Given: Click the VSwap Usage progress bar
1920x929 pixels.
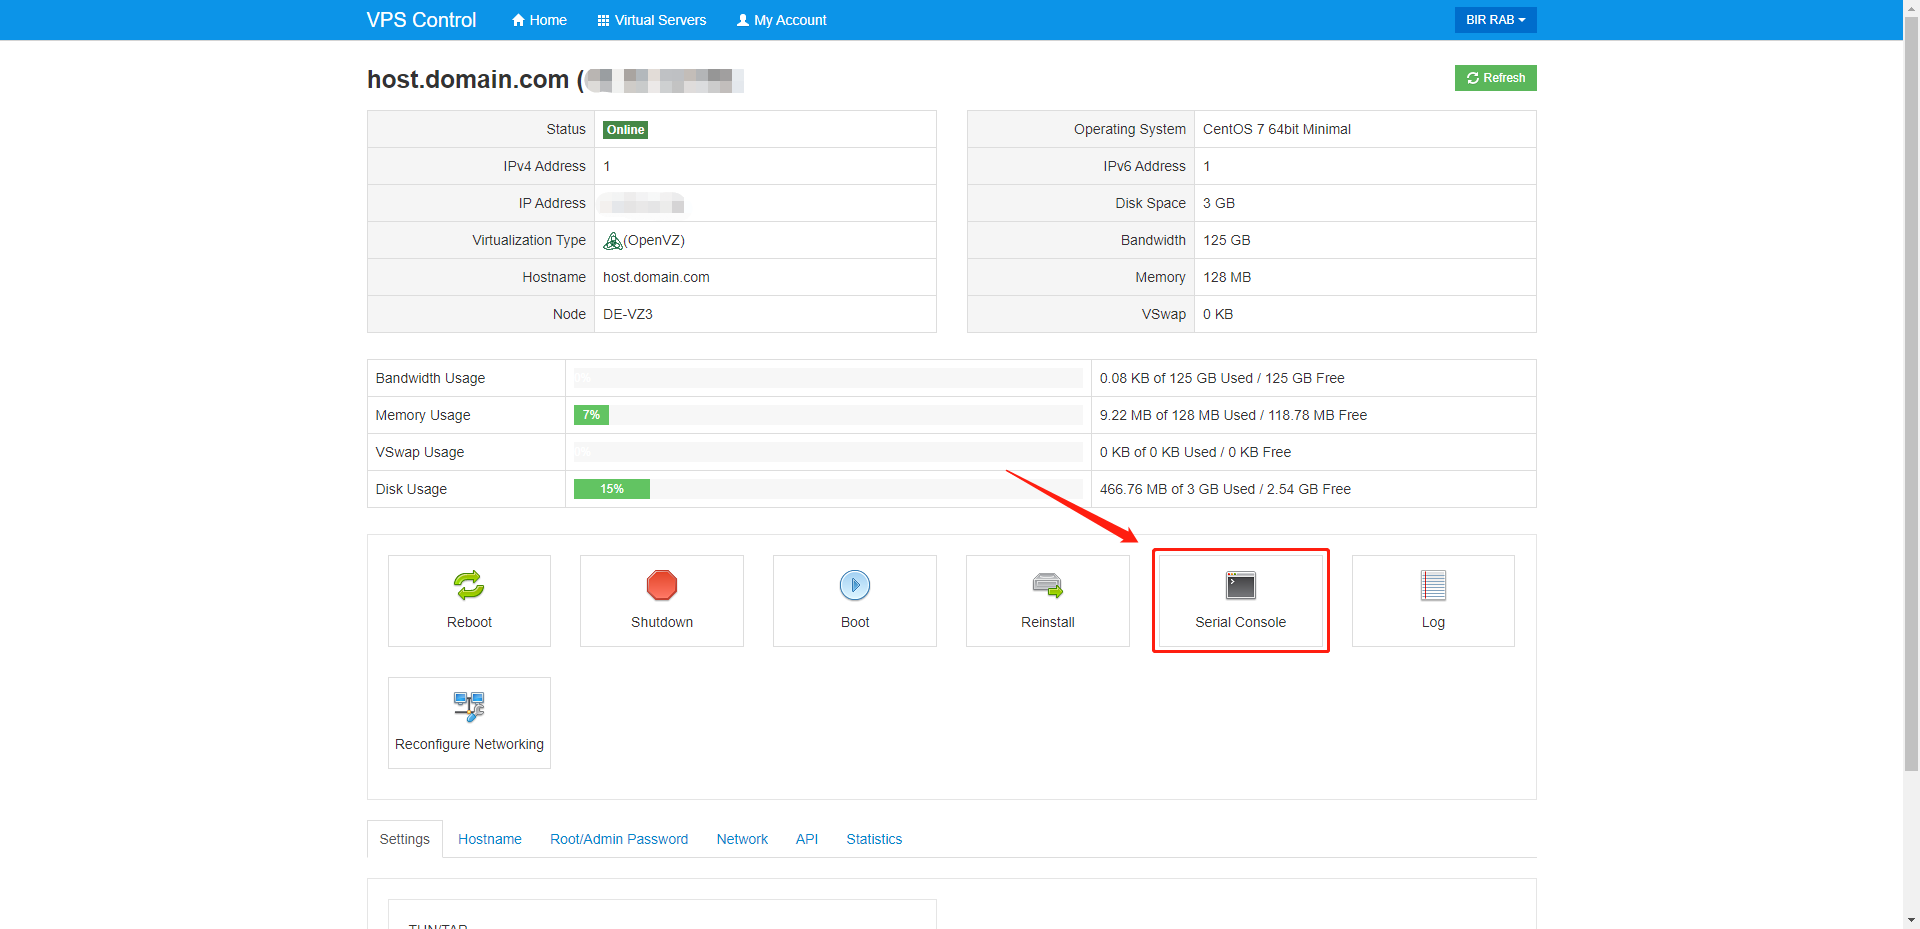Looking at the screenshot, I should tap(828, 452).
